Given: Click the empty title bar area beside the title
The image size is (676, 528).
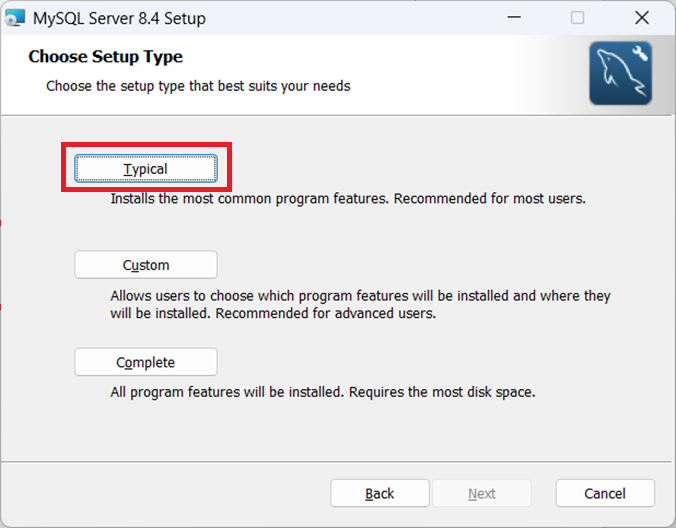Looking at the screenshot, I should pyautogui.click(x=350, y=18).
